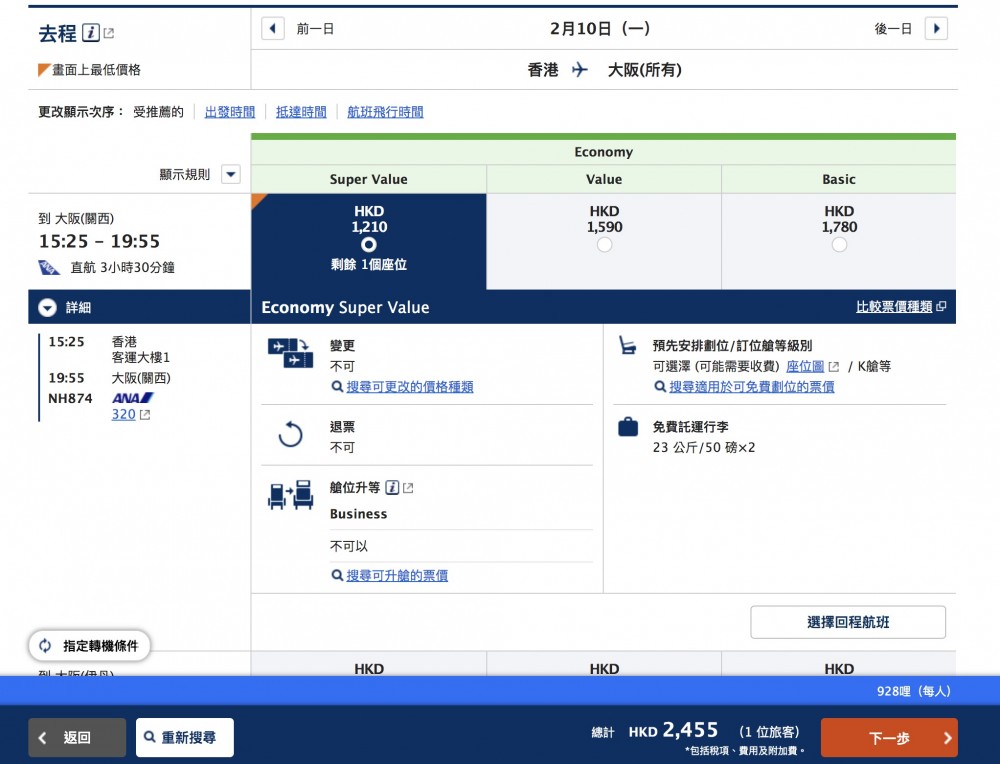Open the 顯示規則 dropdown arrow

pos(231,174)
